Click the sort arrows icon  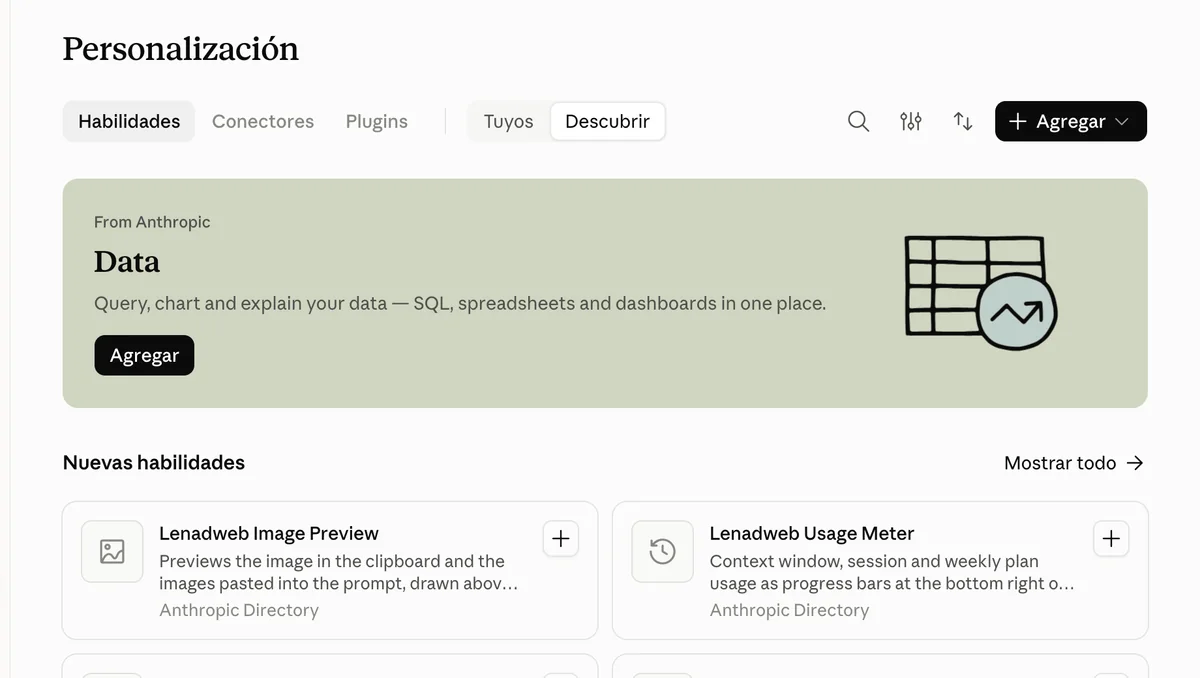pyautogui.click(x=963, y=121)
